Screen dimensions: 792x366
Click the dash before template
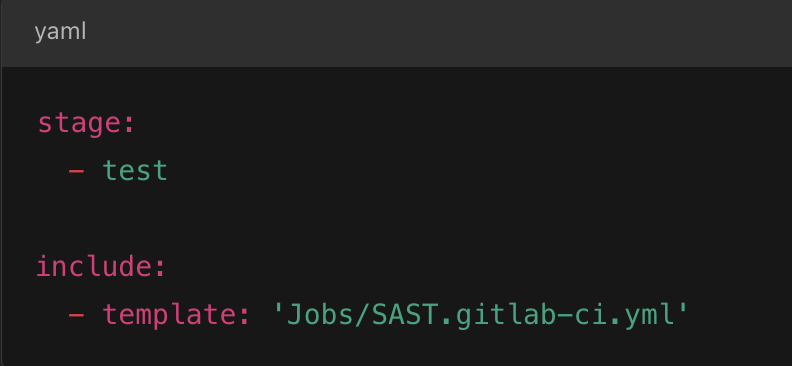pyautogui.click(x=76, y=315)
